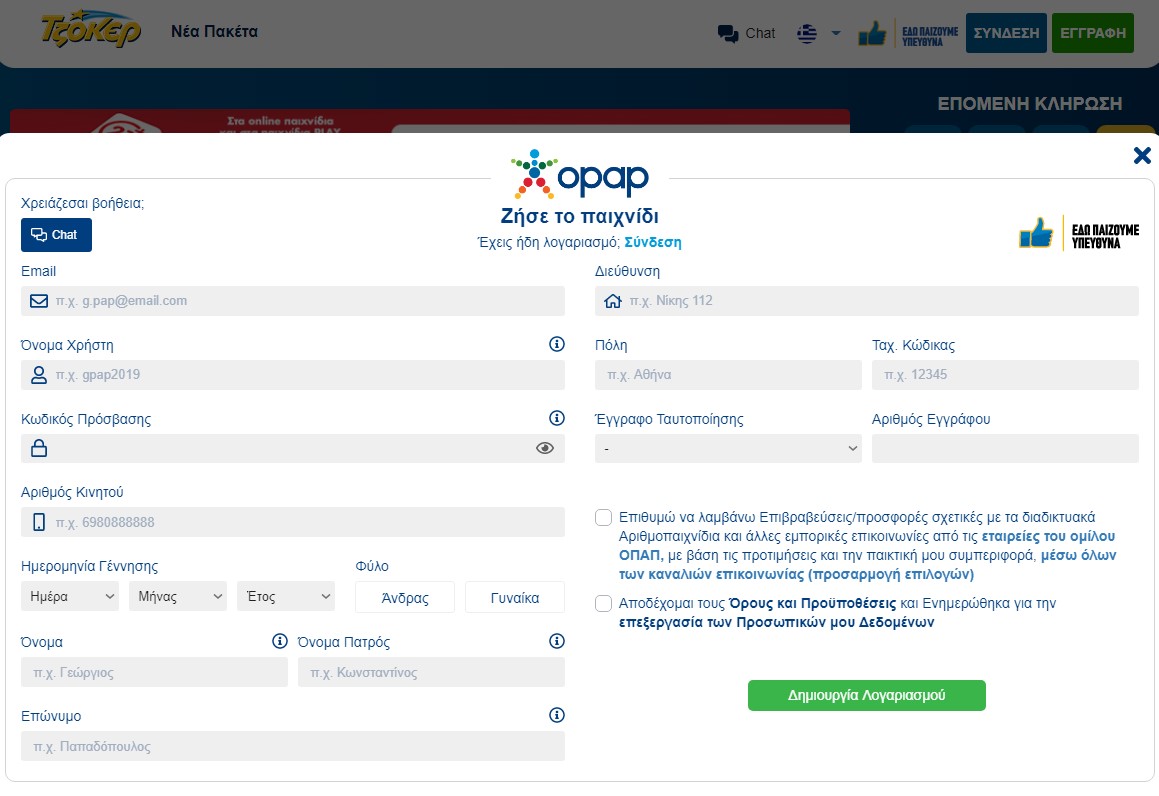Click the OPAP logo in the form
The image size is (1159, 796).
point(580,175)
